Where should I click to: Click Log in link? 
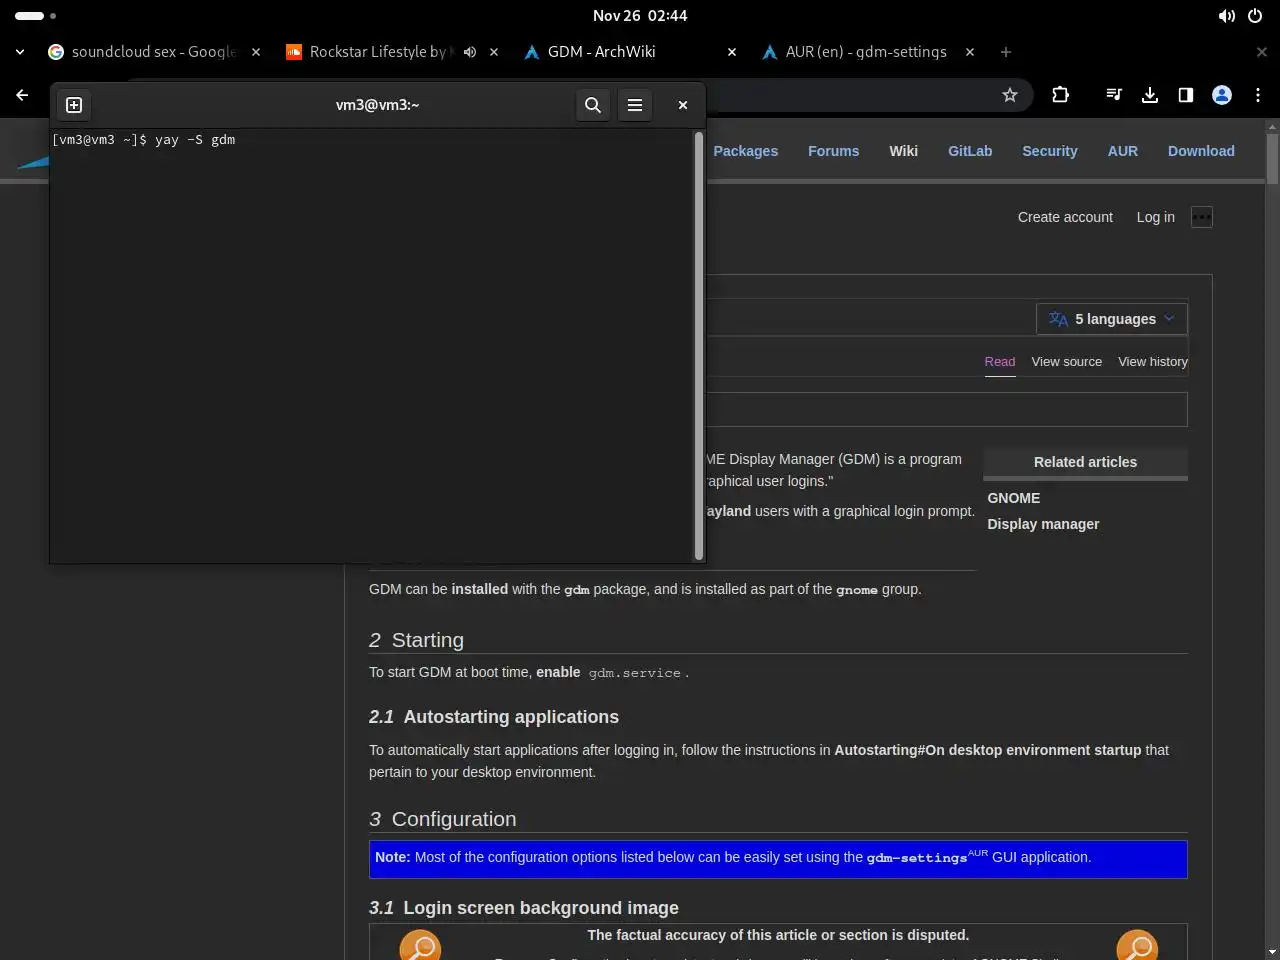[1156, 217]
